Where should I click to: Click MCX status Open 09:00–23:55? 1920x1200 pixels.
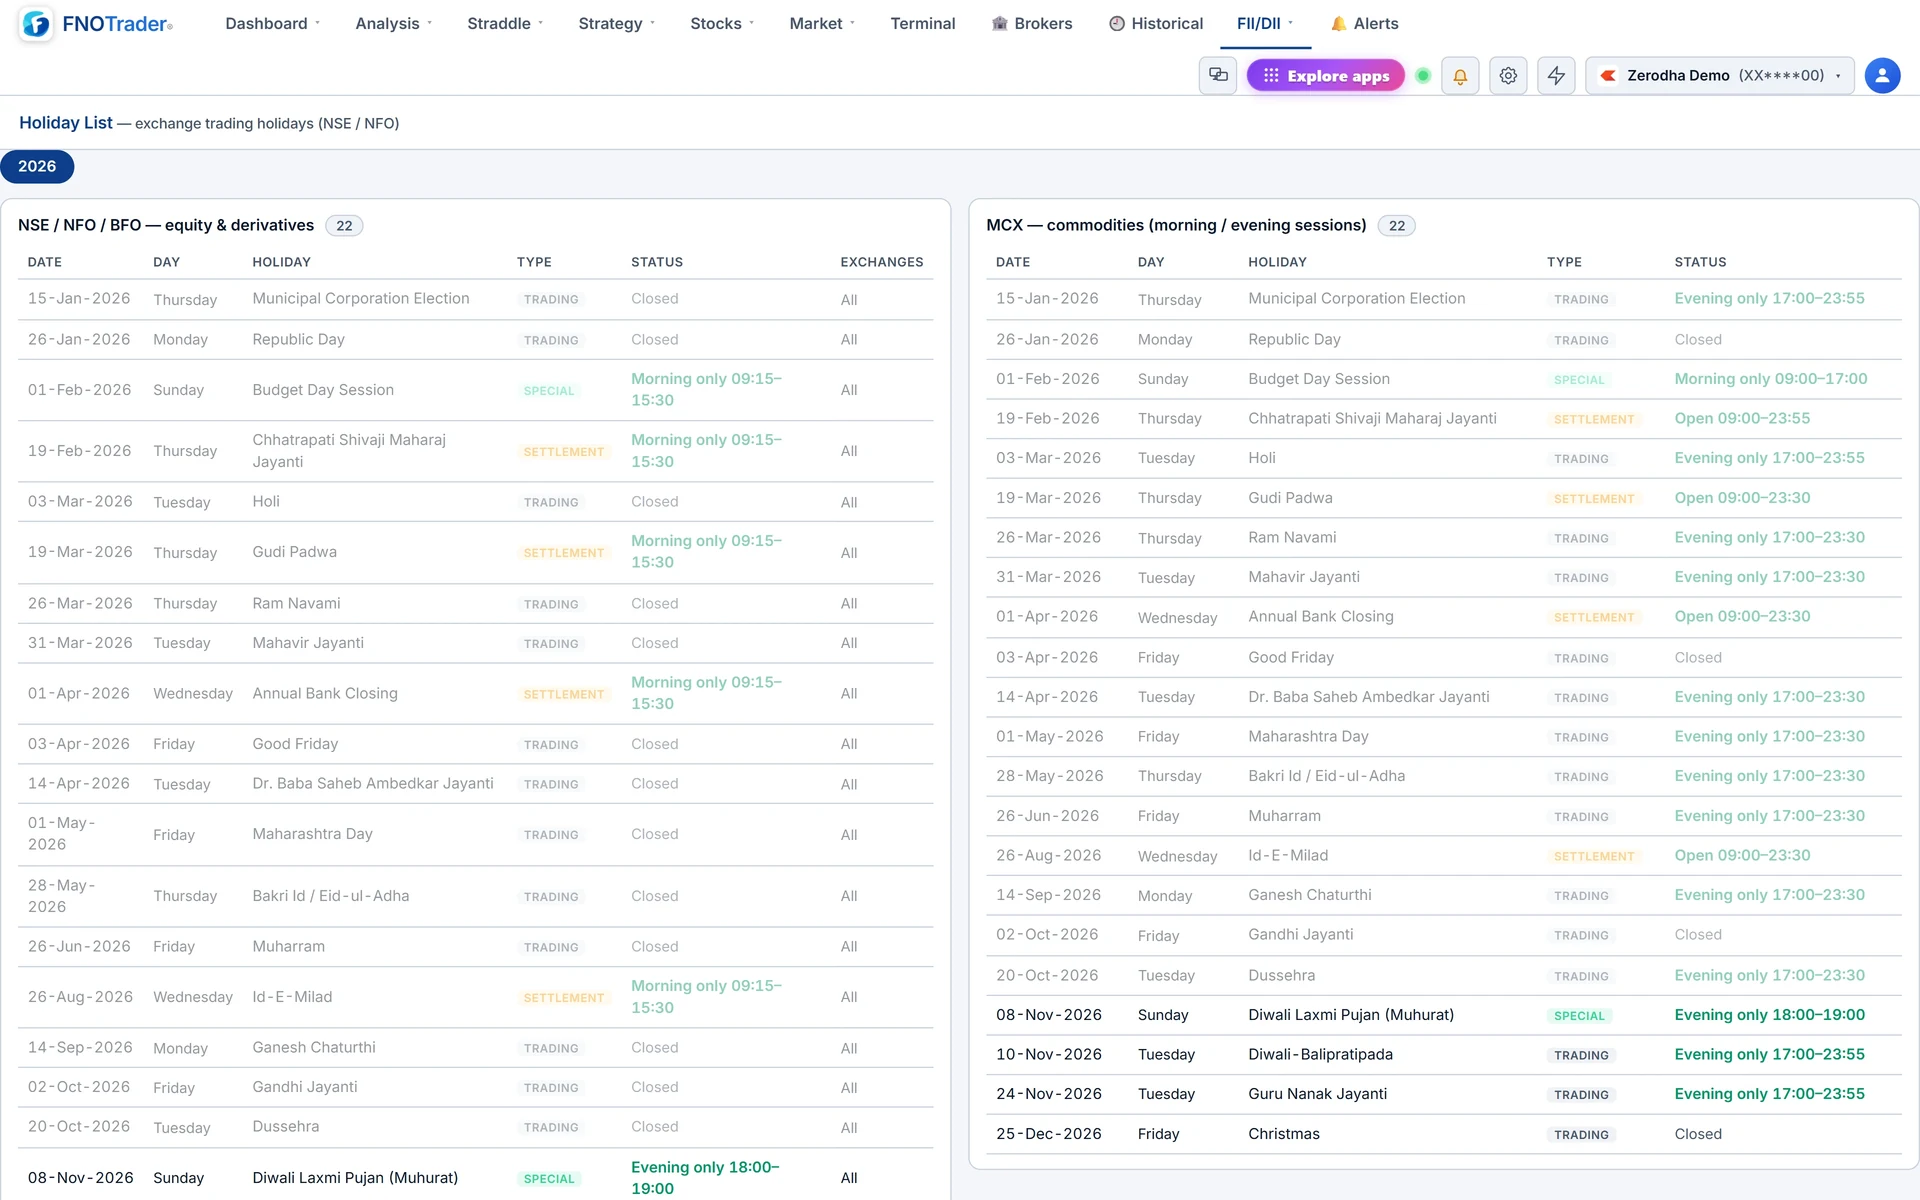tap(1741, 418)
